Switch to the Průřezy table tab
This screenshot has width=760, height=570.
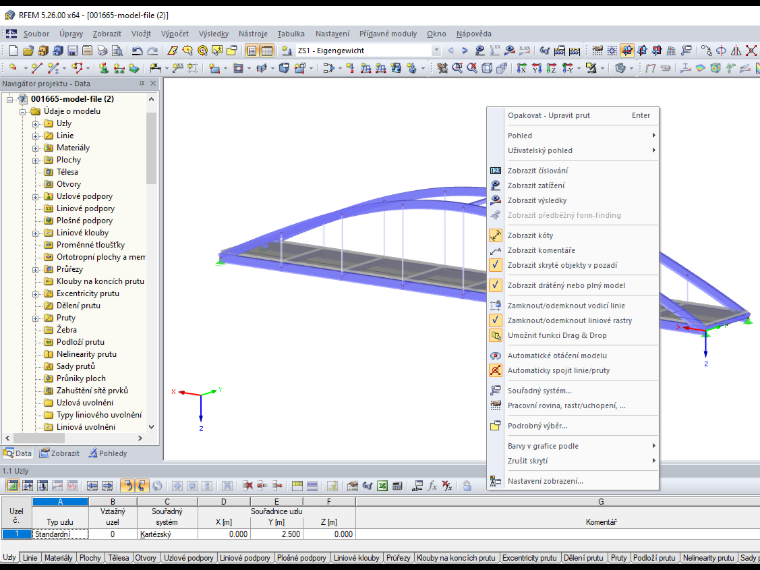[x=397, y=558]
